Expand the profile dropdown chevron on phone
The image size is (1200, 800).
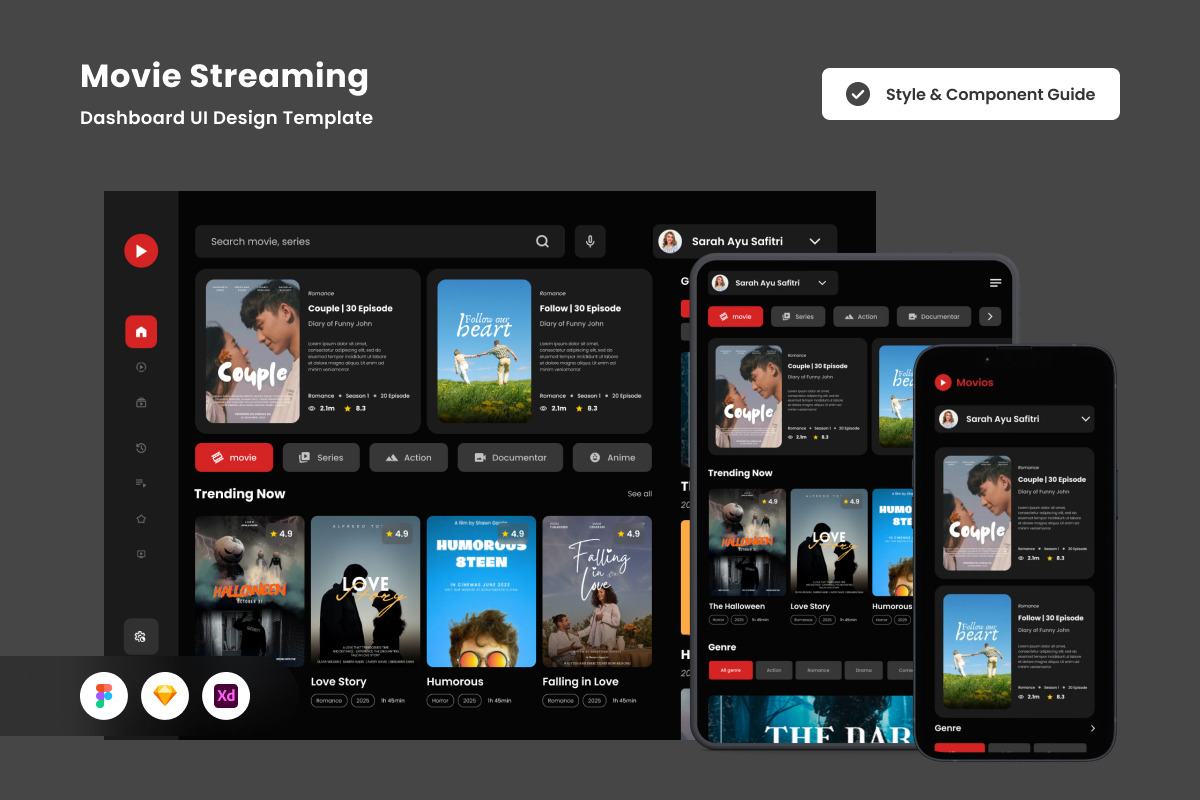pos(1086,419)
